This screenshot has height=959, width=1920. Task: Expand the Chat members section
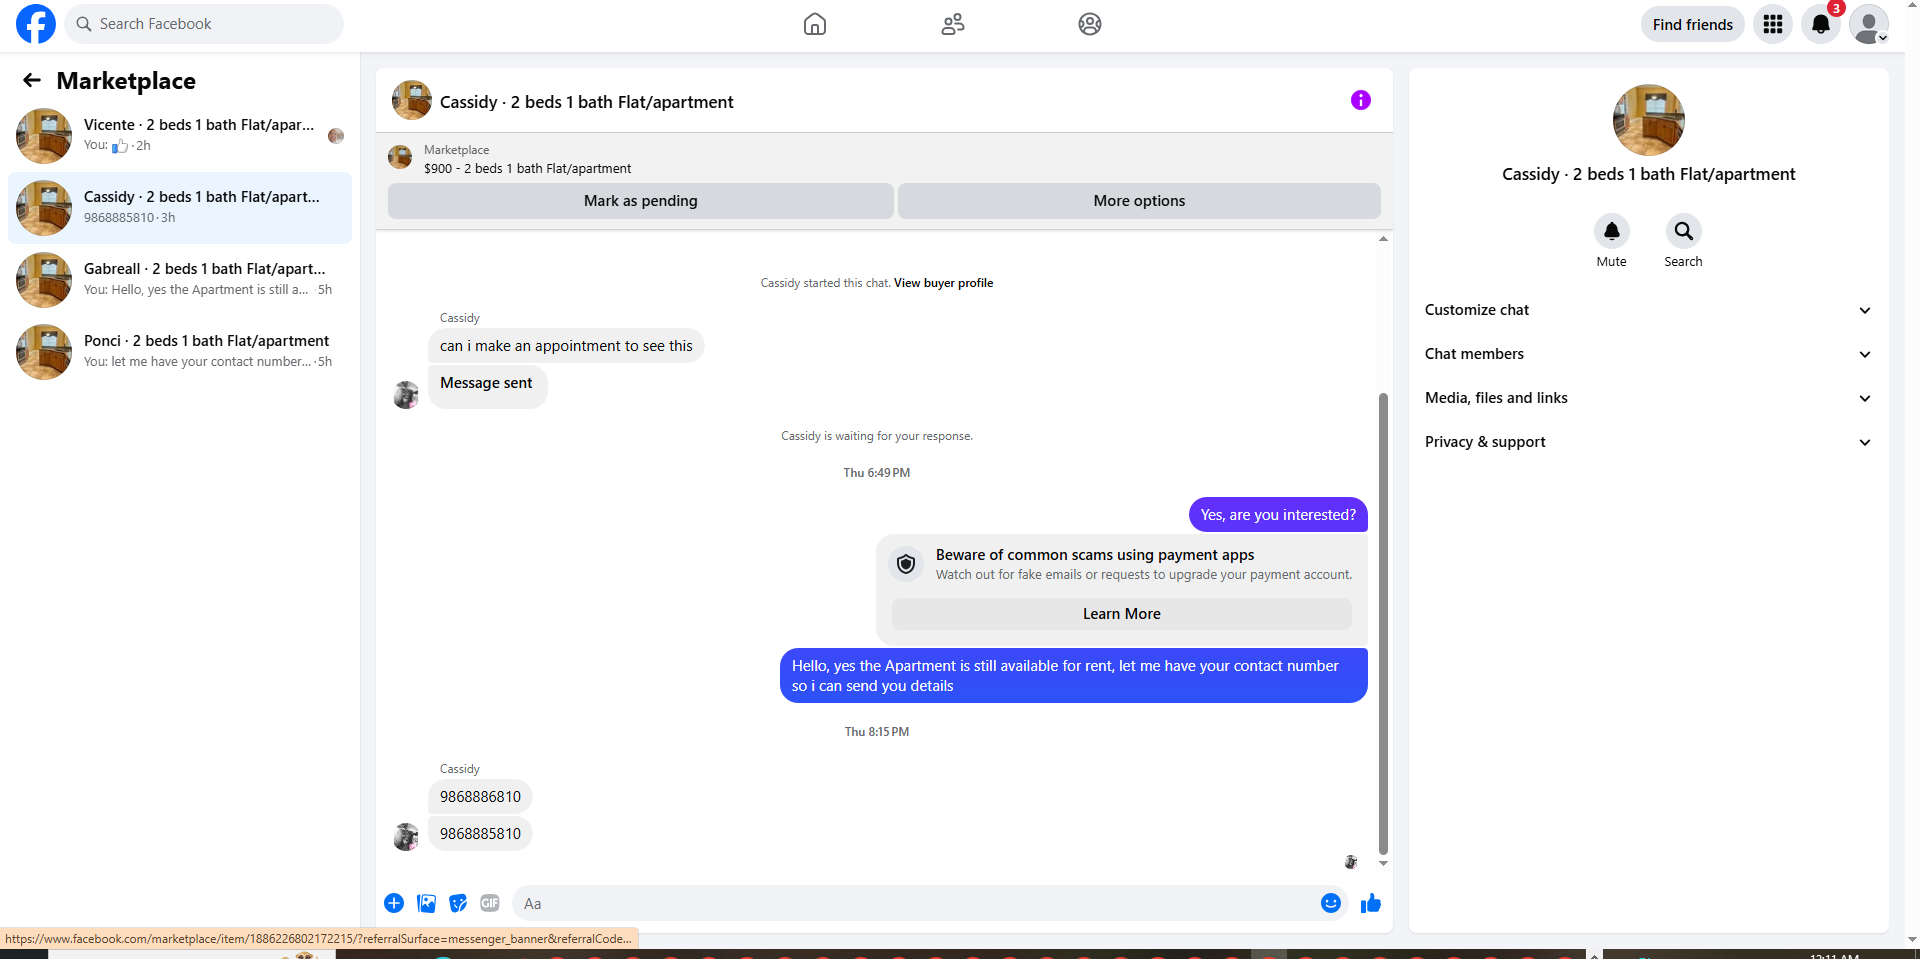tap(1648, 354)
